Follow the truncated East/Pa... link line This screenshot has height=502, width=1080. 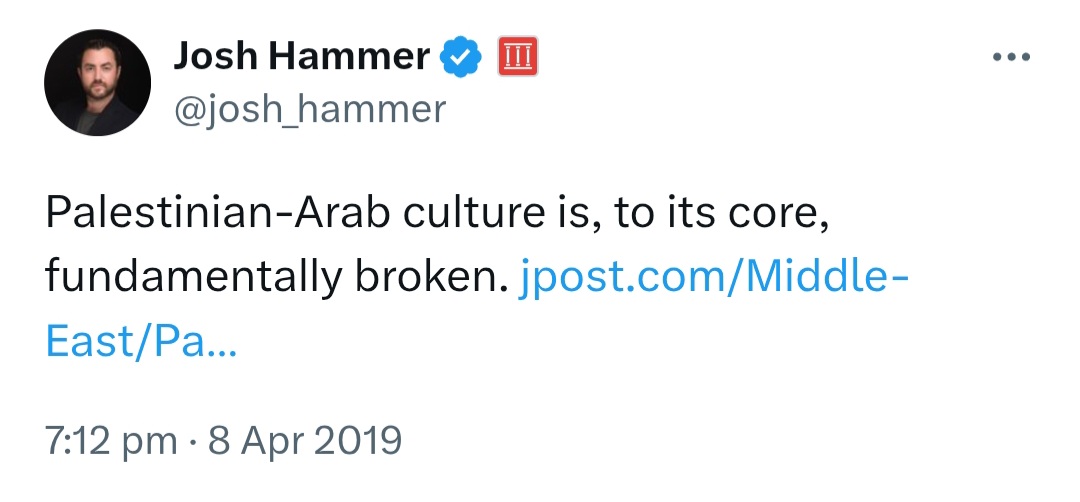pos(141,342)
